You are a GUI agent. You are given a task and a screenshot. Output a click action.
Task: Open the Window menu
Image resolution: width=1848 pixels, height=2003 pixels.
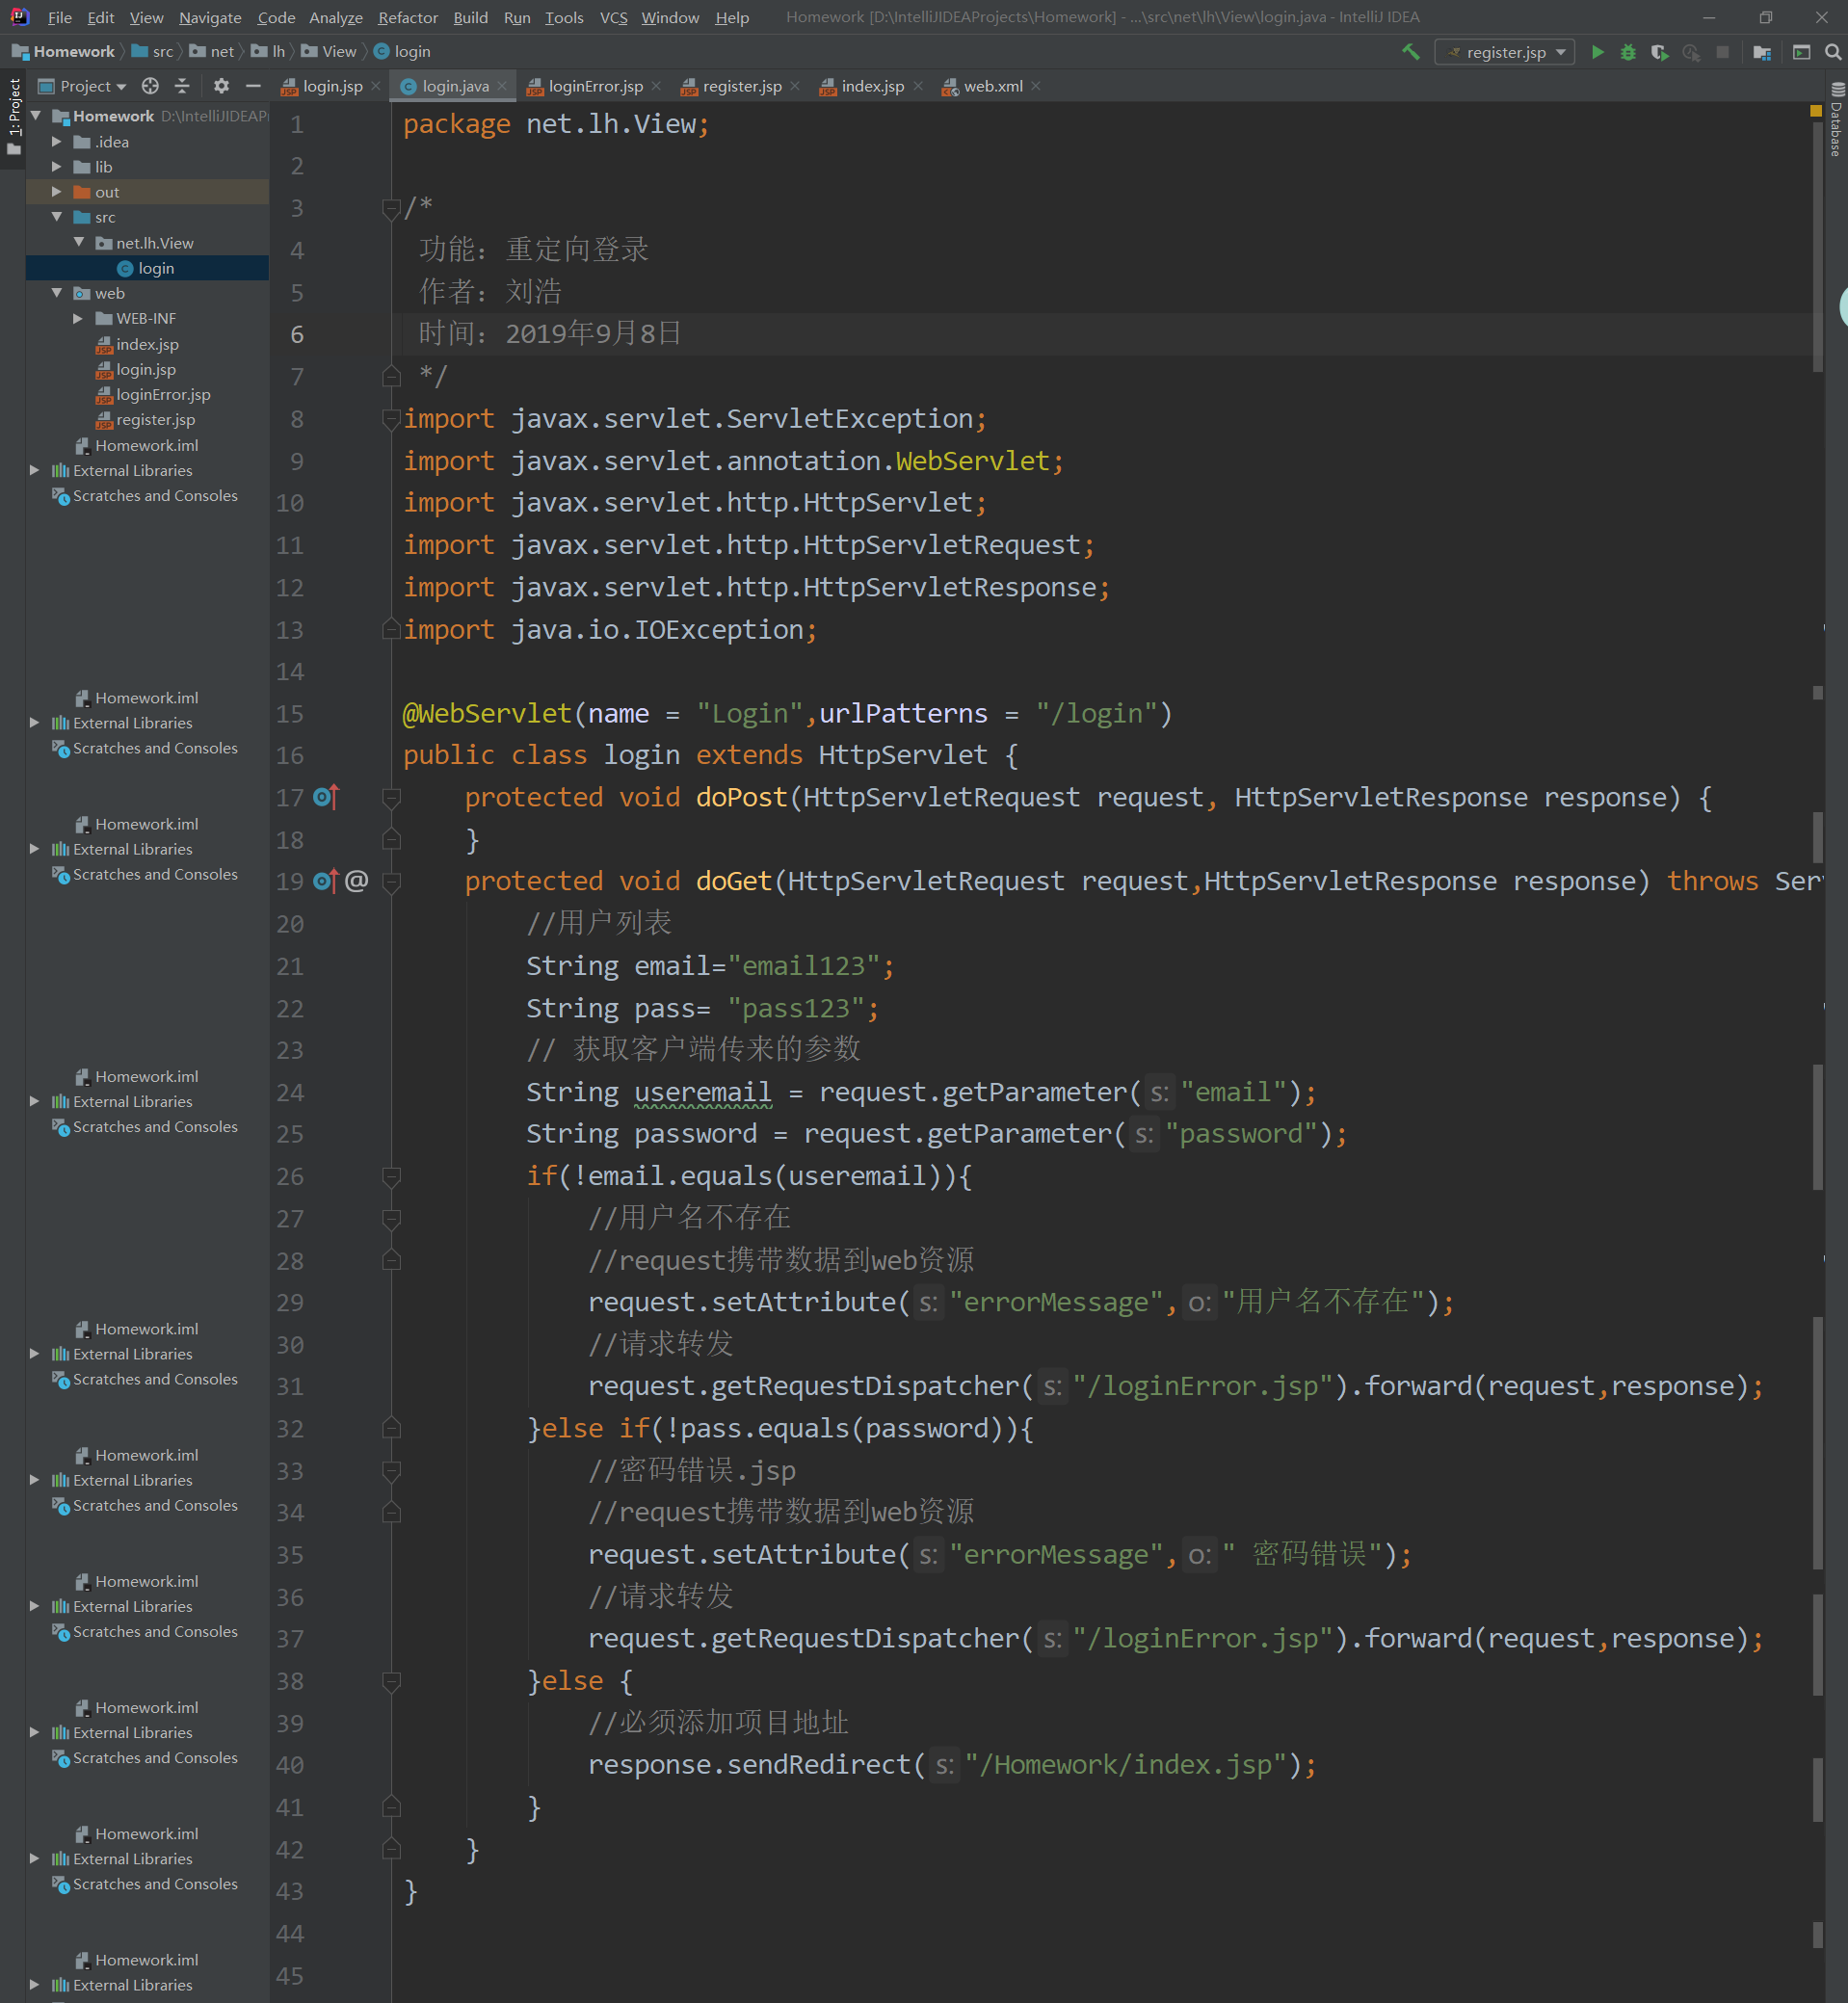pyautogui.click(x=670, y=17)
